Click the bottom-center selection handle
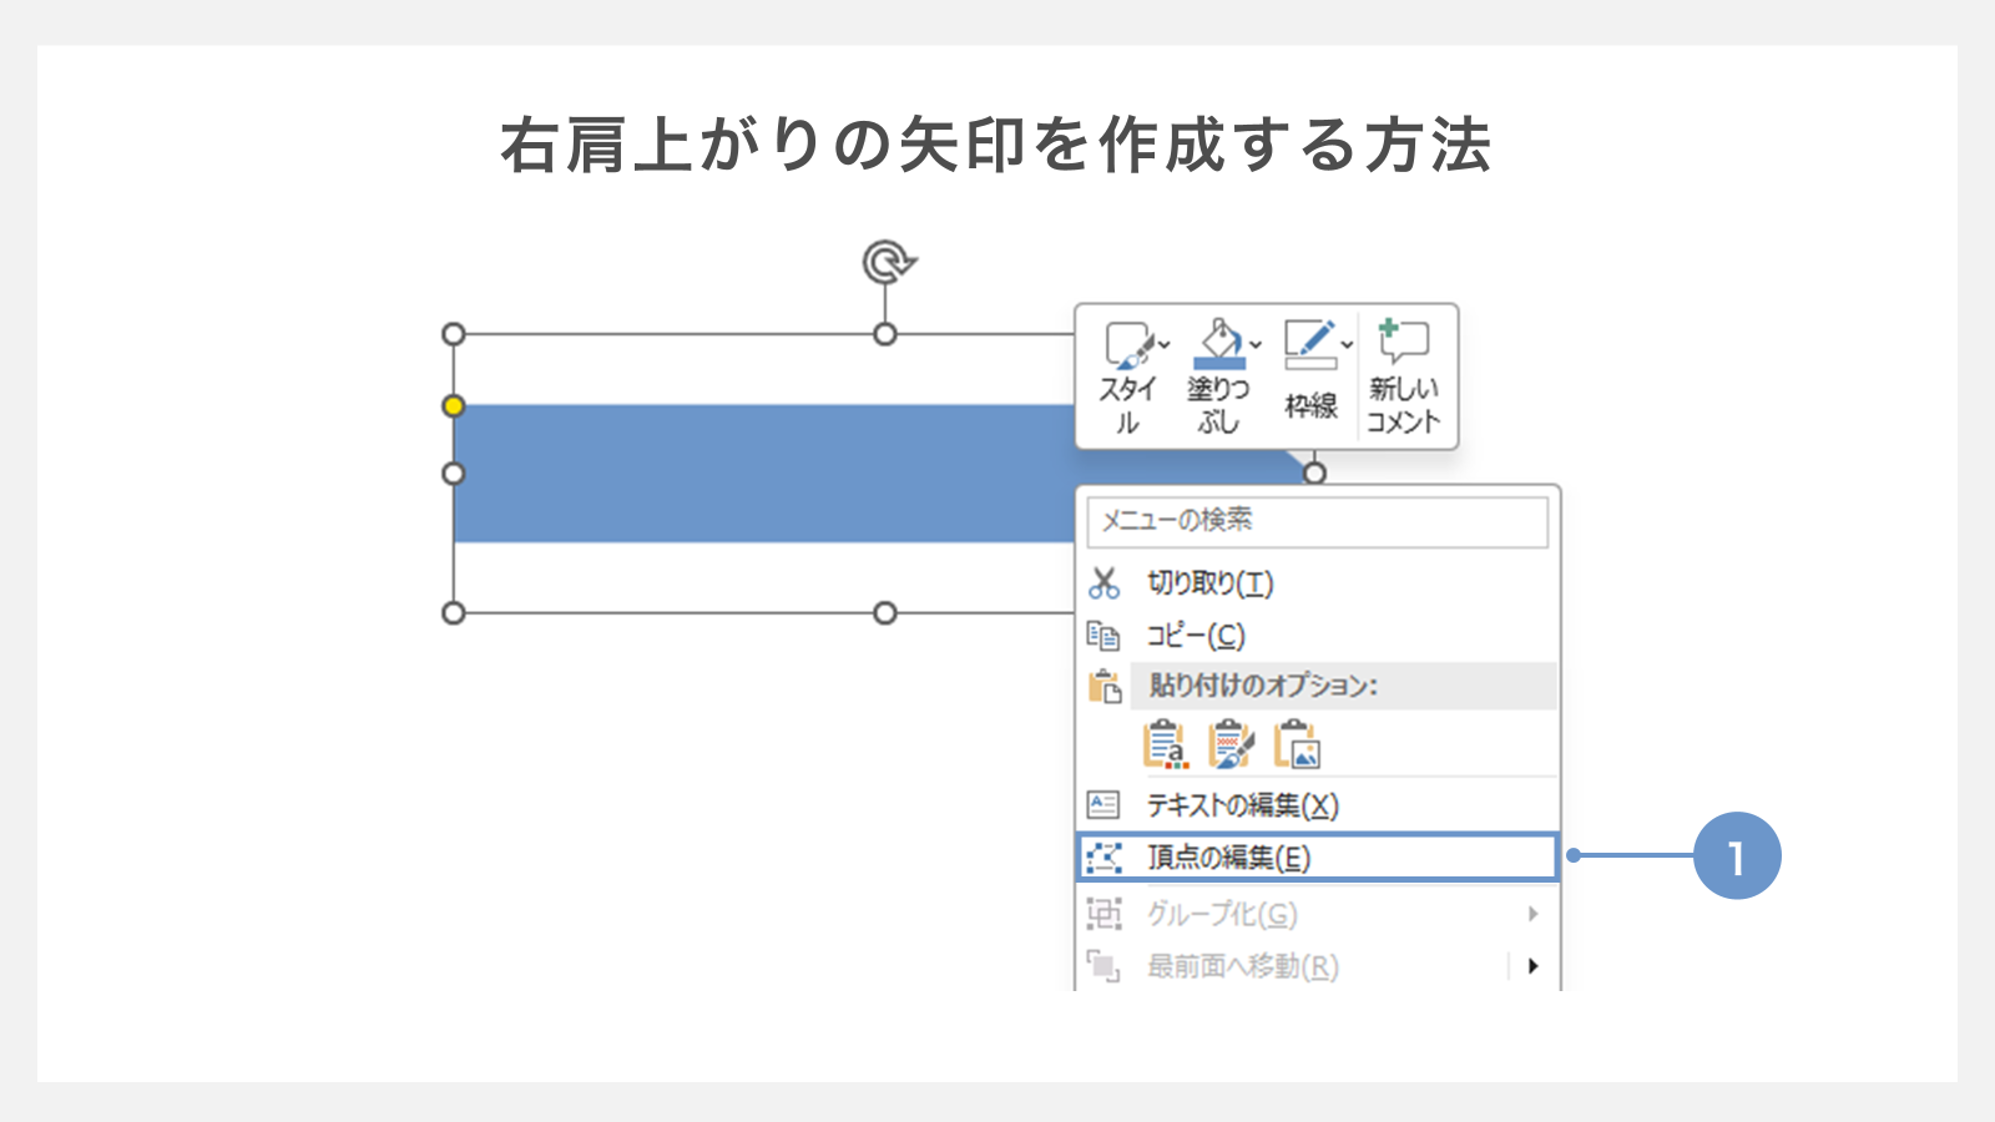1995x1122 pixels. [884, 613]
